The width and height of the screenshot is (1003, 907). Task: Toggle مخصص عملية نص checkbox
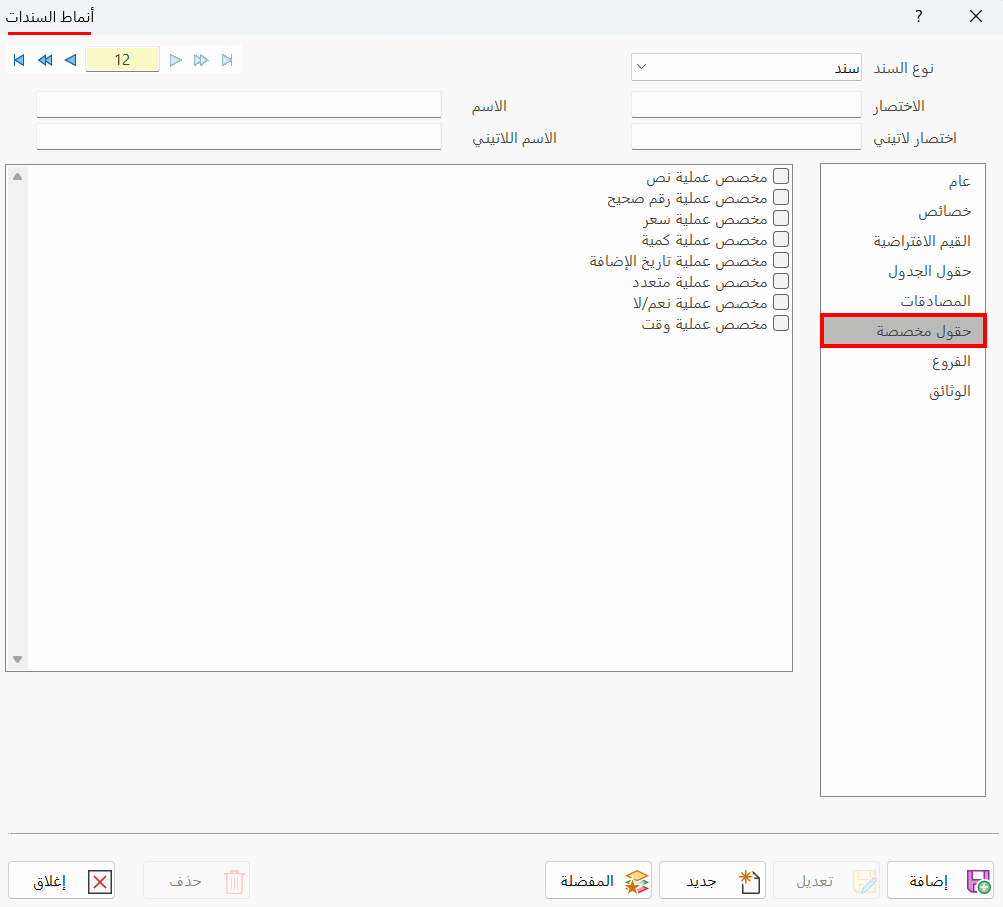coord(780,176)
